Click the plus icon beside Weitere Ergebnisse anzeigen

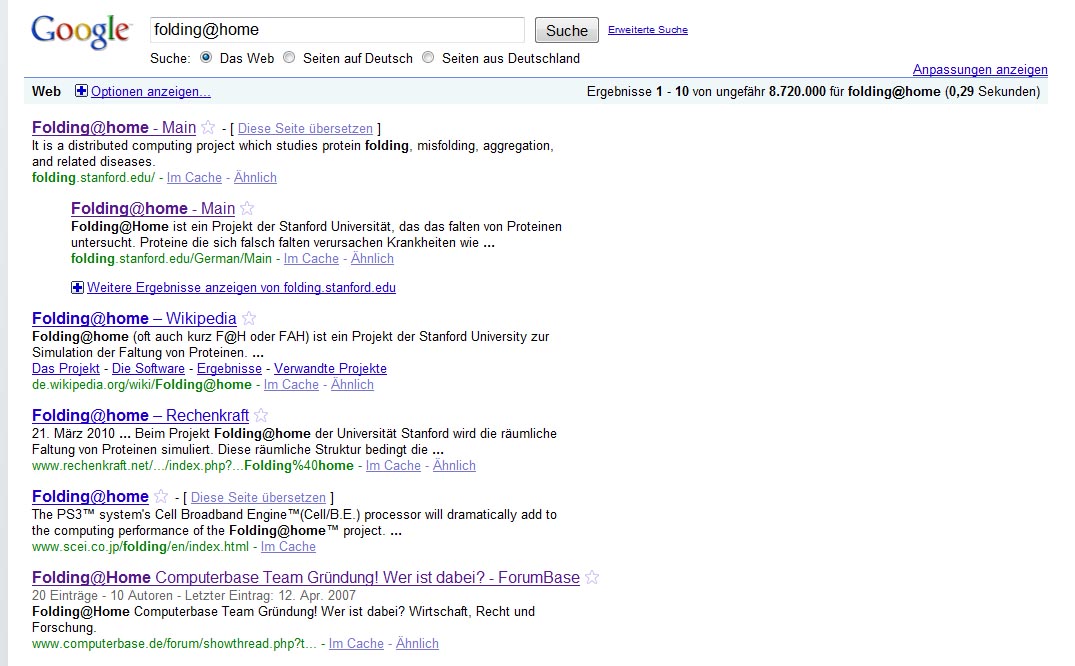[x=77, y=287]
